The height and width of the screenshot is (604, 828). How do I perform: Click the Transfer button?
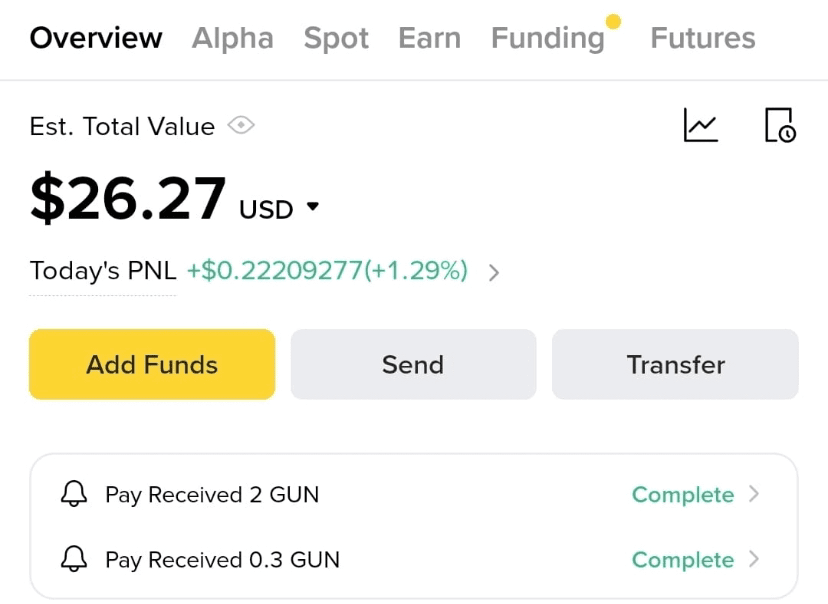(x=675, y=365)
